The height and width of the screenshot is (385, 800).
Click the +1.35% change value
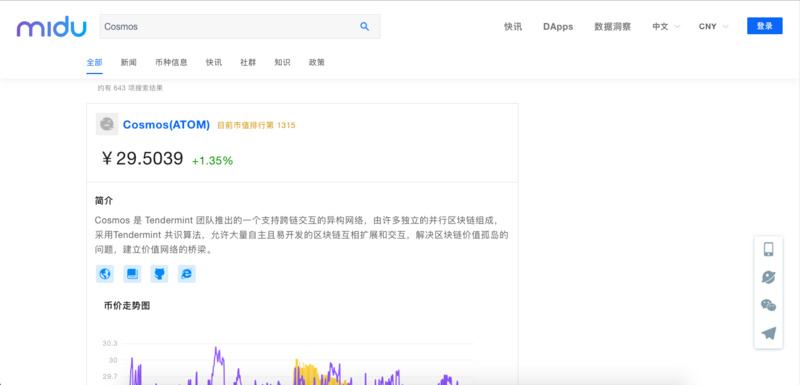212,161
